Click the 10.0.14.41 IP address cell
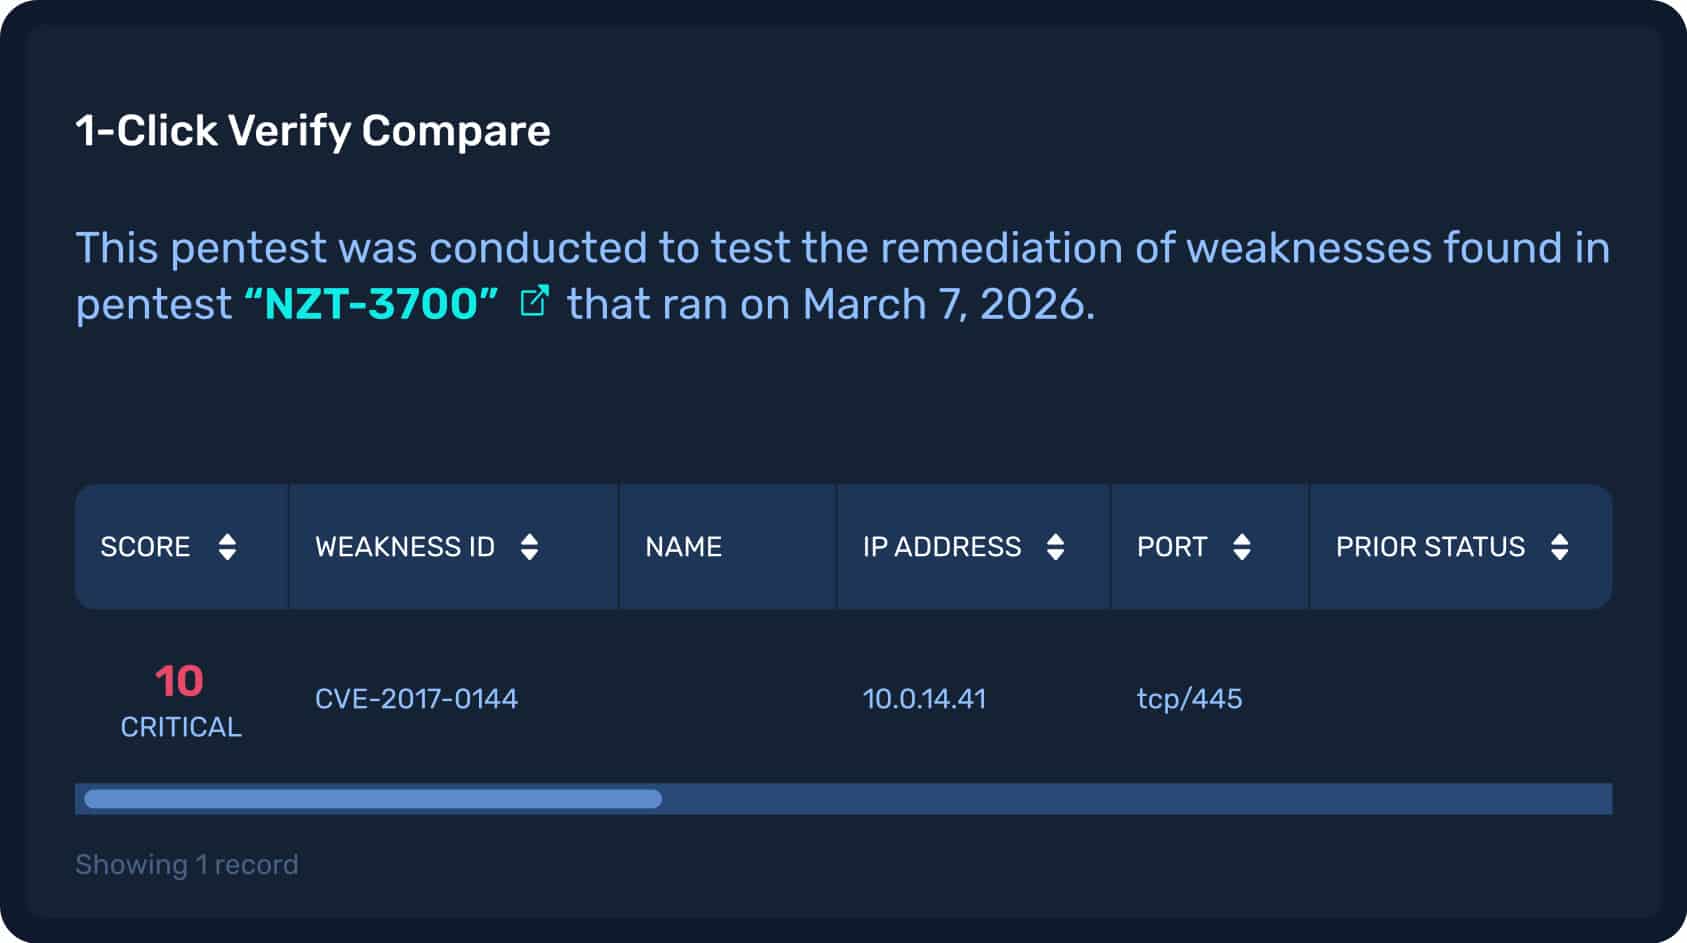Image resolution: width=1687 pixels, height=943 pixels. point(924,698)
